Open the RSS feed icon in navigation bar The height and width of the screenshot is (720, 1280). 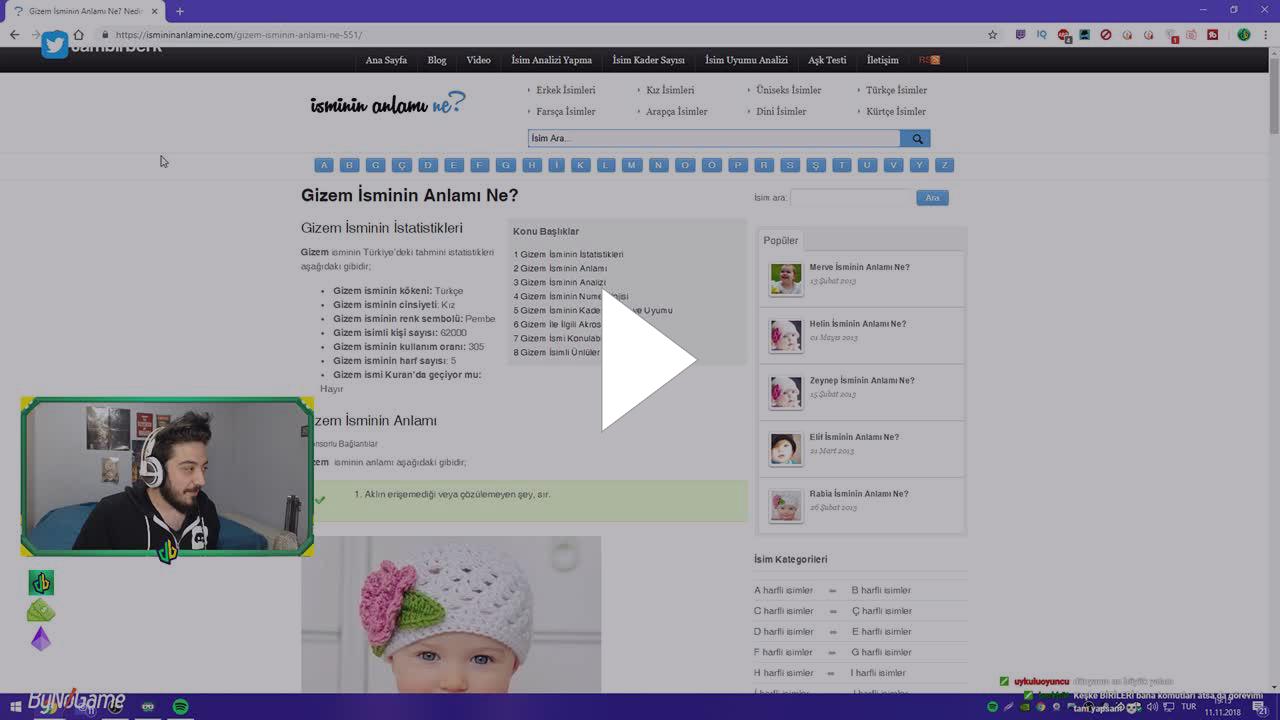click(929, 60)
